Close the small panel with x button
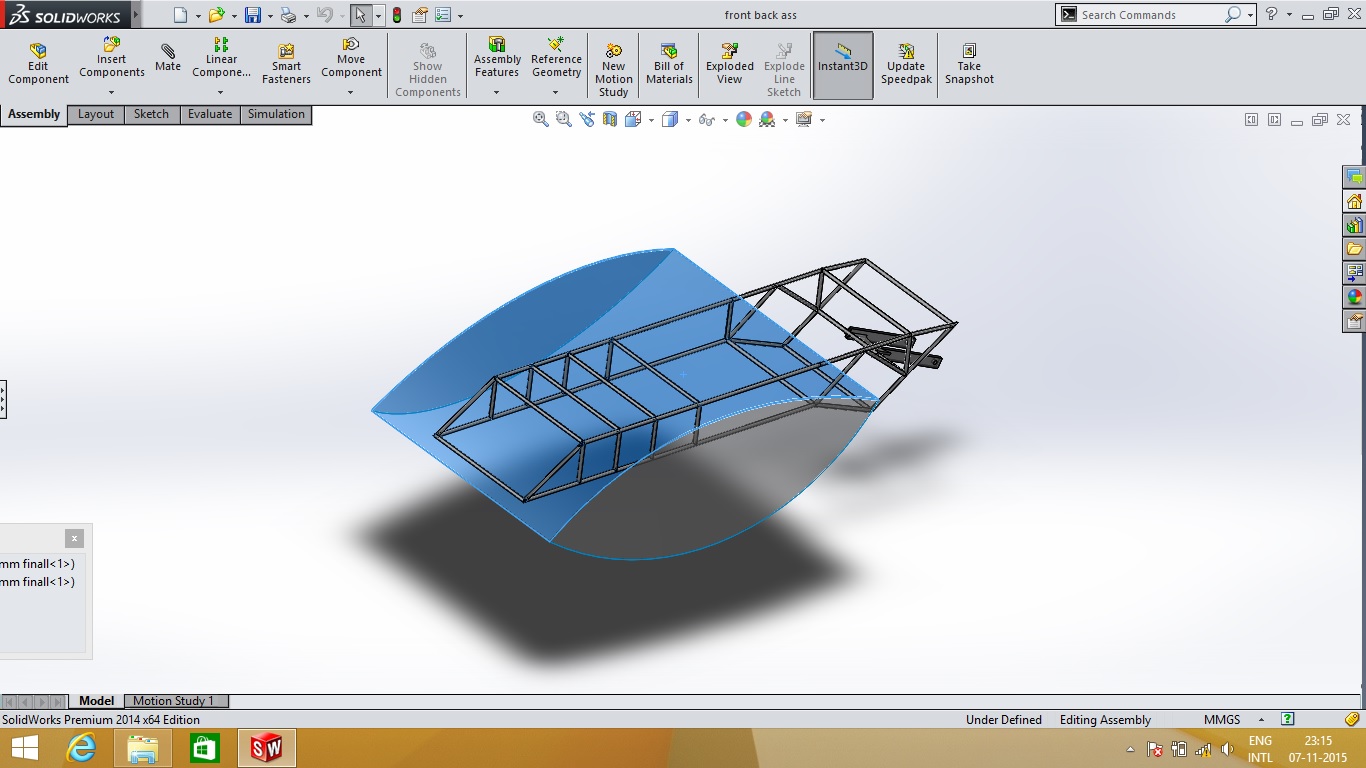1366x768 pixels. pos(75,538)
